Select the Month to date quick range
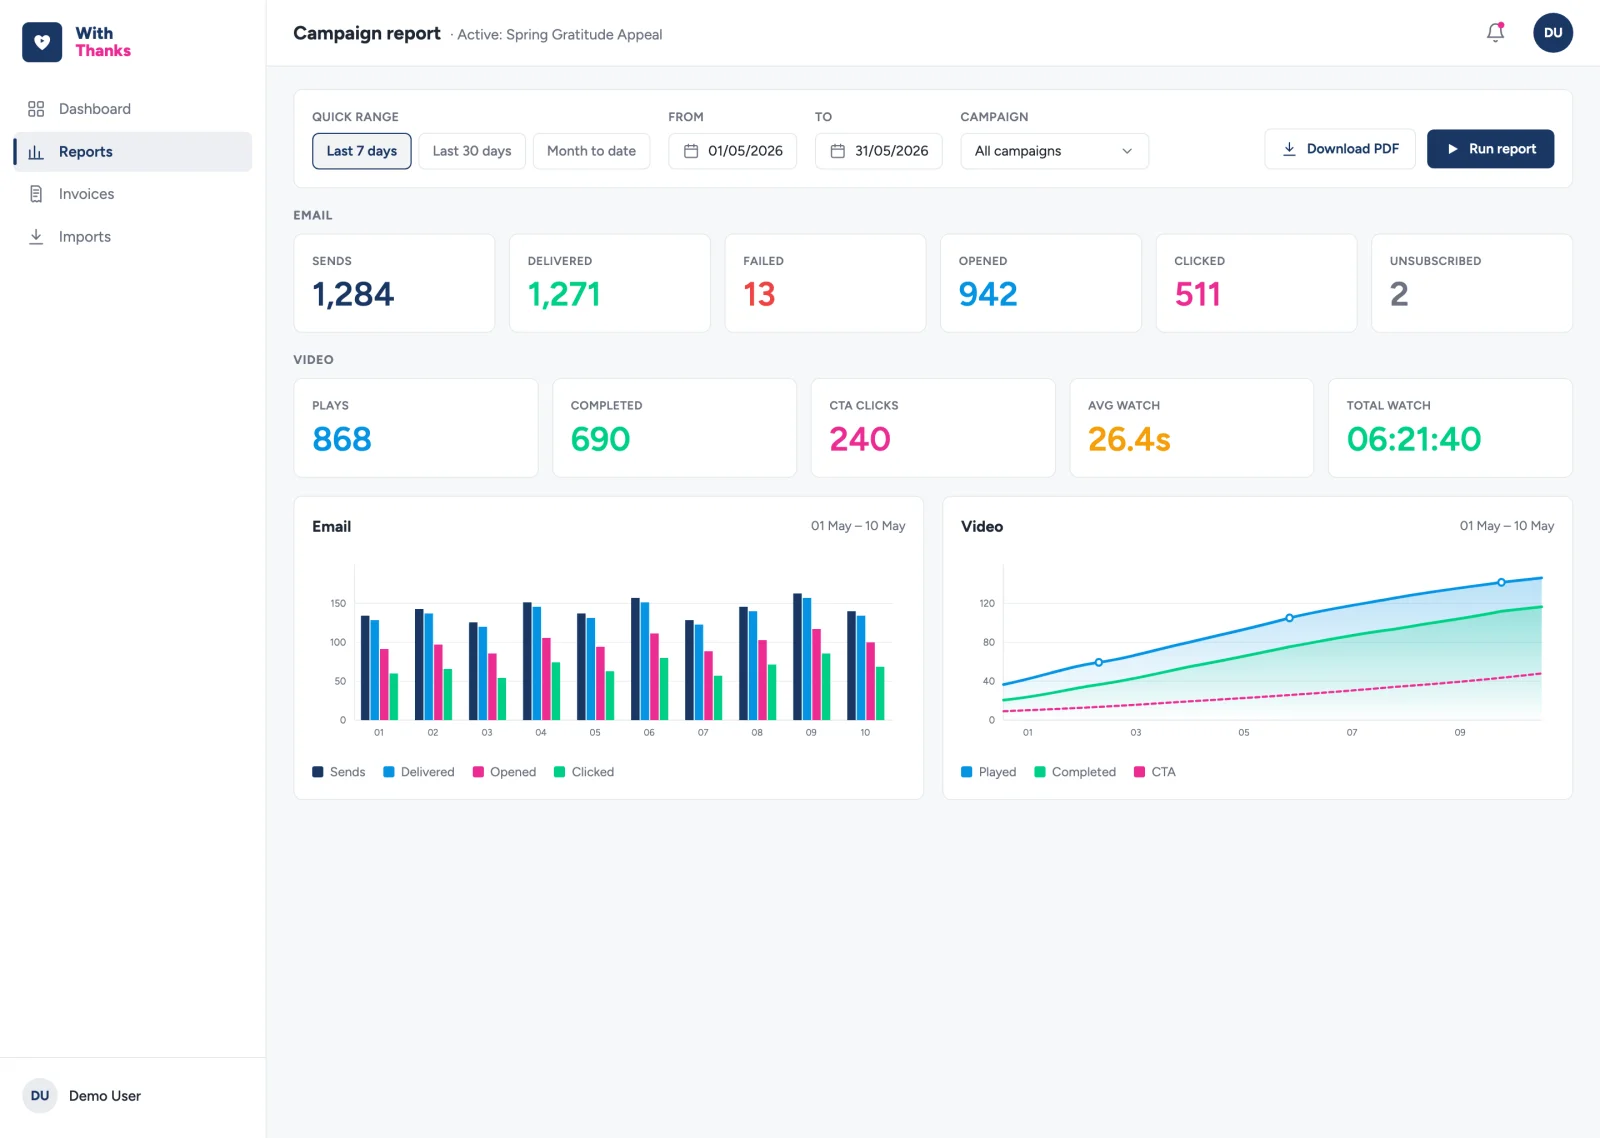 click(591, 151)
